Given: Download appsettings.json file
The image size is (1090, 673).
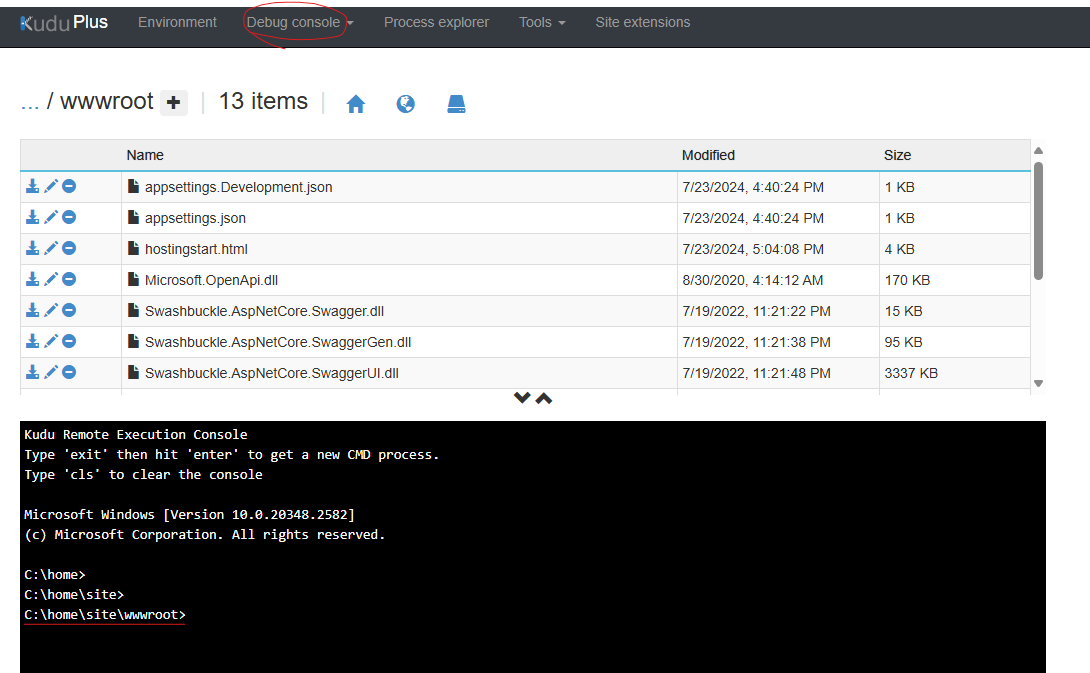Looking at the screenshot, I should pos(33,218).
